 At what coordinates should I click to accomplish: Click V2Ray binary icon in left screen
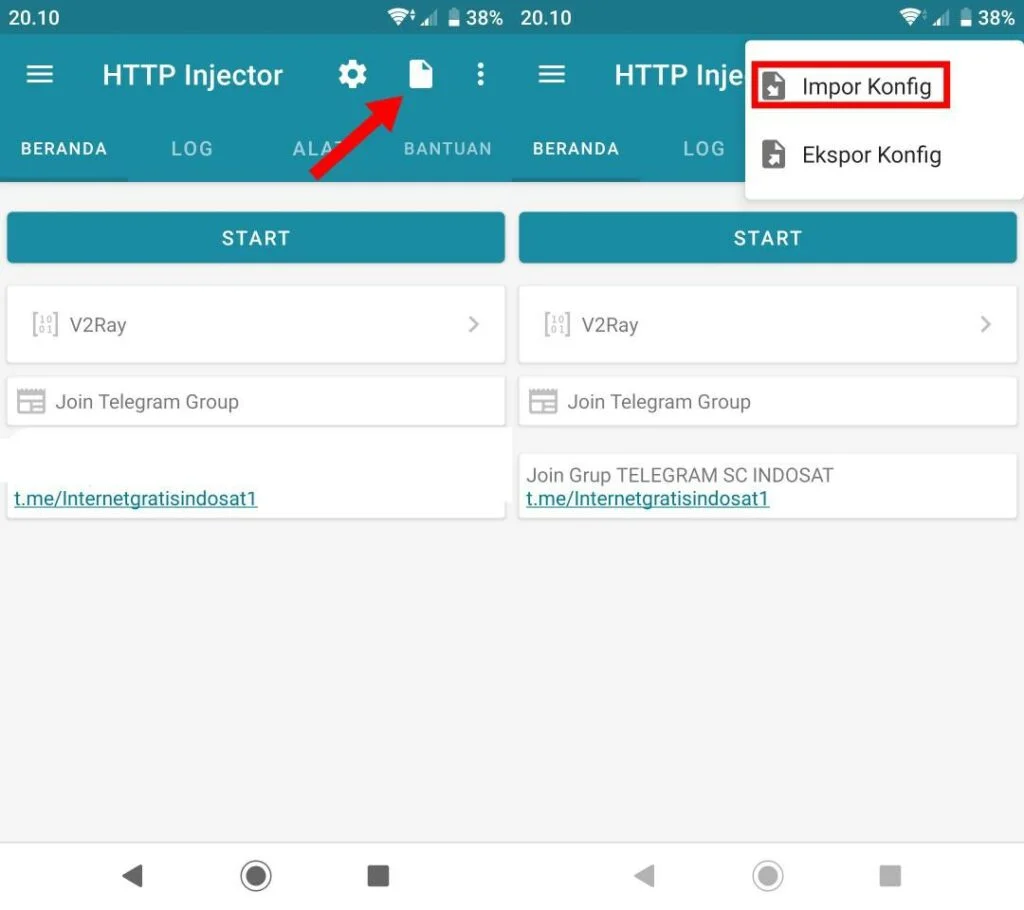45,324
